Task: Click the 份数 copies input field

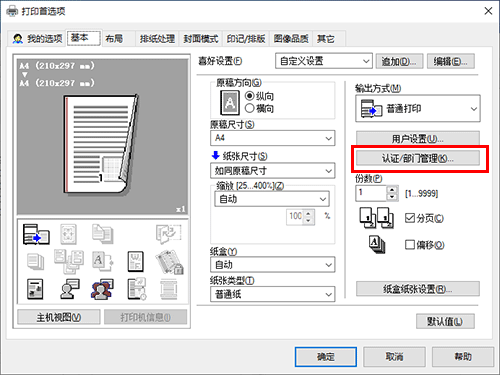Action: (x=371, y=193)
